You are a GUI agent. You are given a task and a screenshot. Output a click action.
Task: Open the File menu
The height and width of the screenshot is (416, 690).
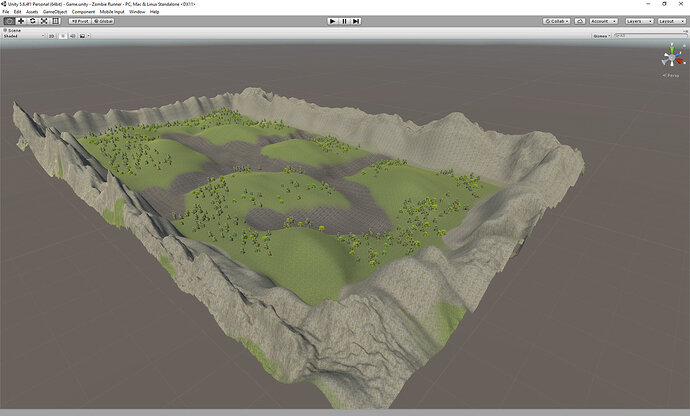tap(6, 12)
